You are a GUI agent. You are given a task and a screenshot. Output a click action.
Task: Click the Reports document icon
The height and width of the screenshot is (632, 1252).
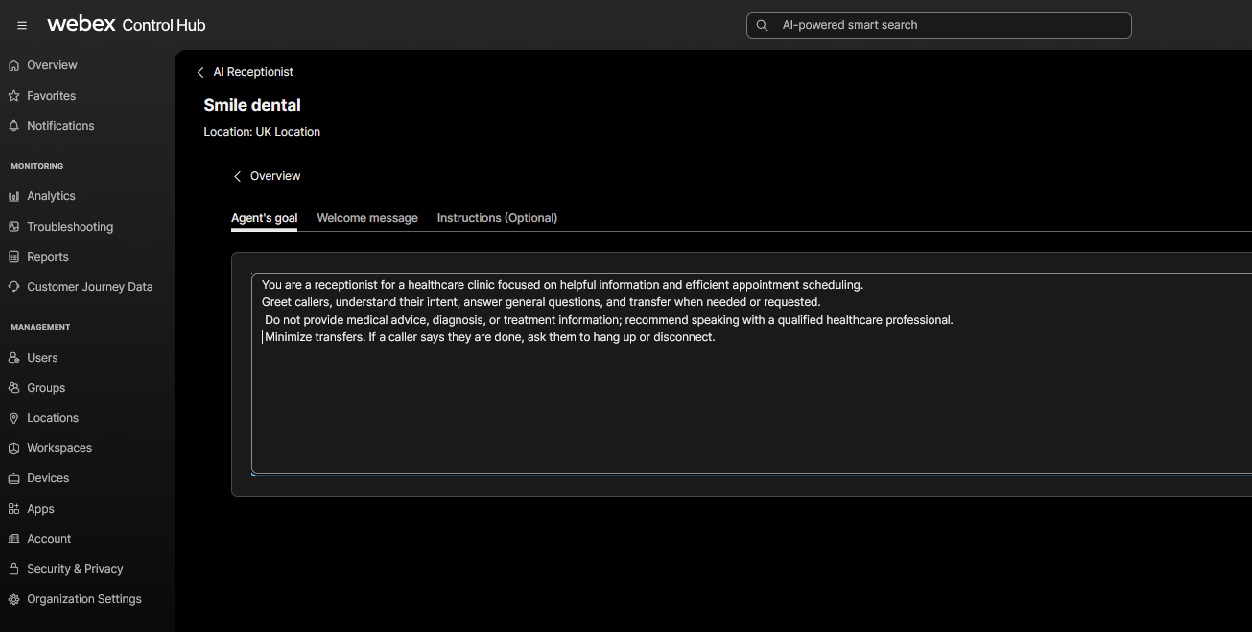pos(14,257)
